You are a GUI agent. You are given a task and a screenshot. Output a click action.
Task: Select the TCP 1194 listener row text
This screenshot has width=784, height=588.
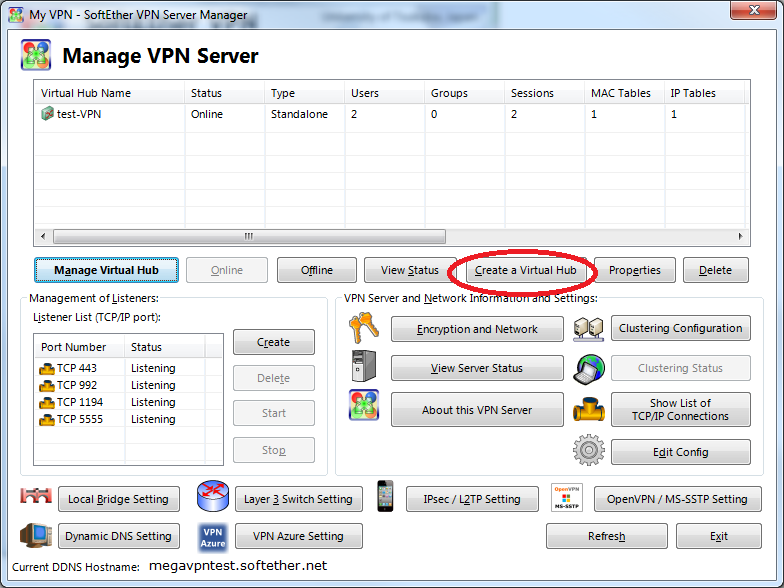point(80,402)
